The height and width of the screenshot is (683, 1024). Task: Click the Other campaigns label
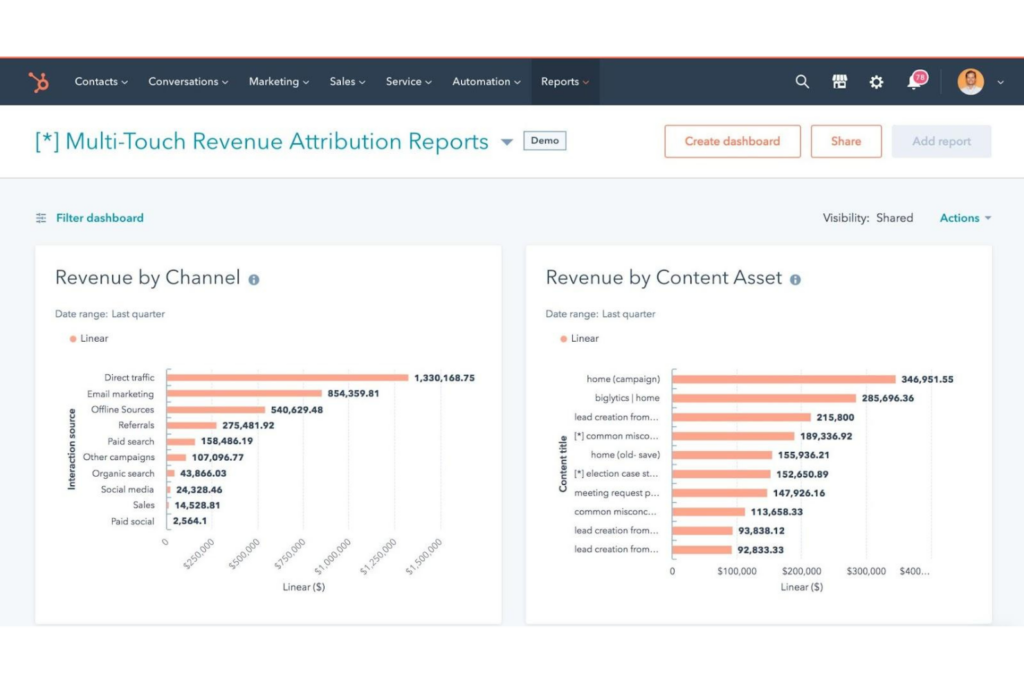pyautogui.click(x=119, y=457)
